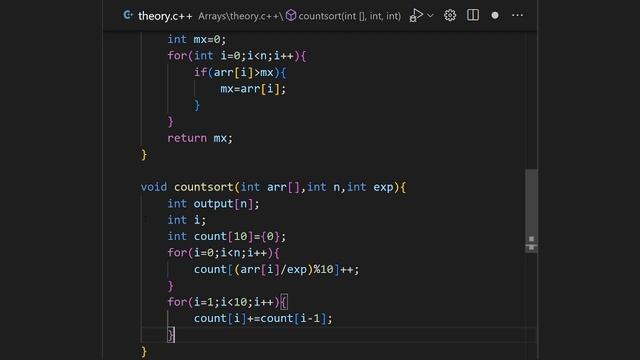The image size is (640, 360).
Task: Select the Arrays\theory.c++ breadcrumb path
Action: coord(240,16)
